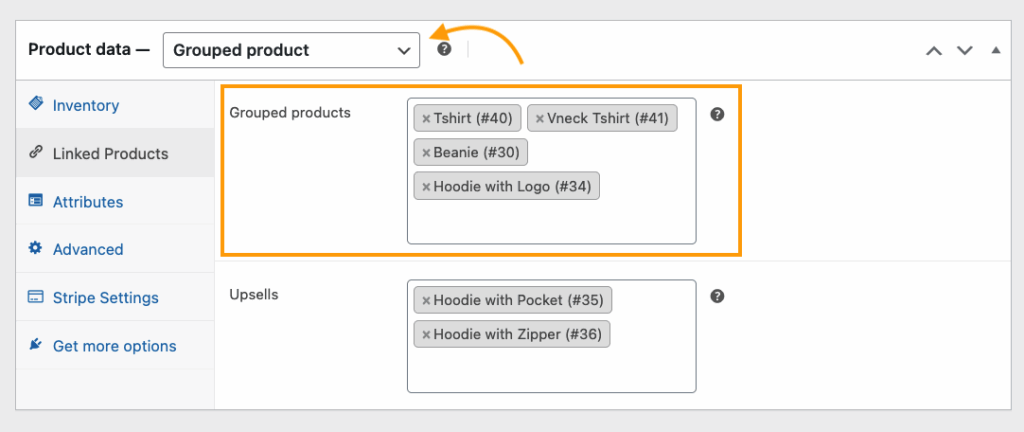Screen dimensions: 1024x432
Task: Remove Tshirt (#40) from grouped products
Action: point(426,119)
